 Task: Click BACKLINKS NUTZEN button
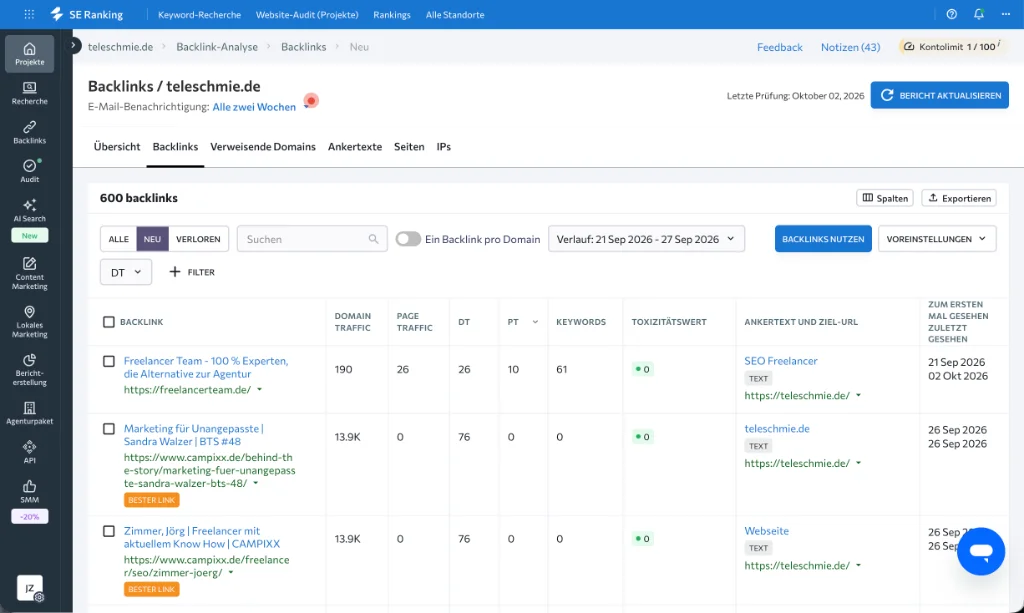pos(823,239)
